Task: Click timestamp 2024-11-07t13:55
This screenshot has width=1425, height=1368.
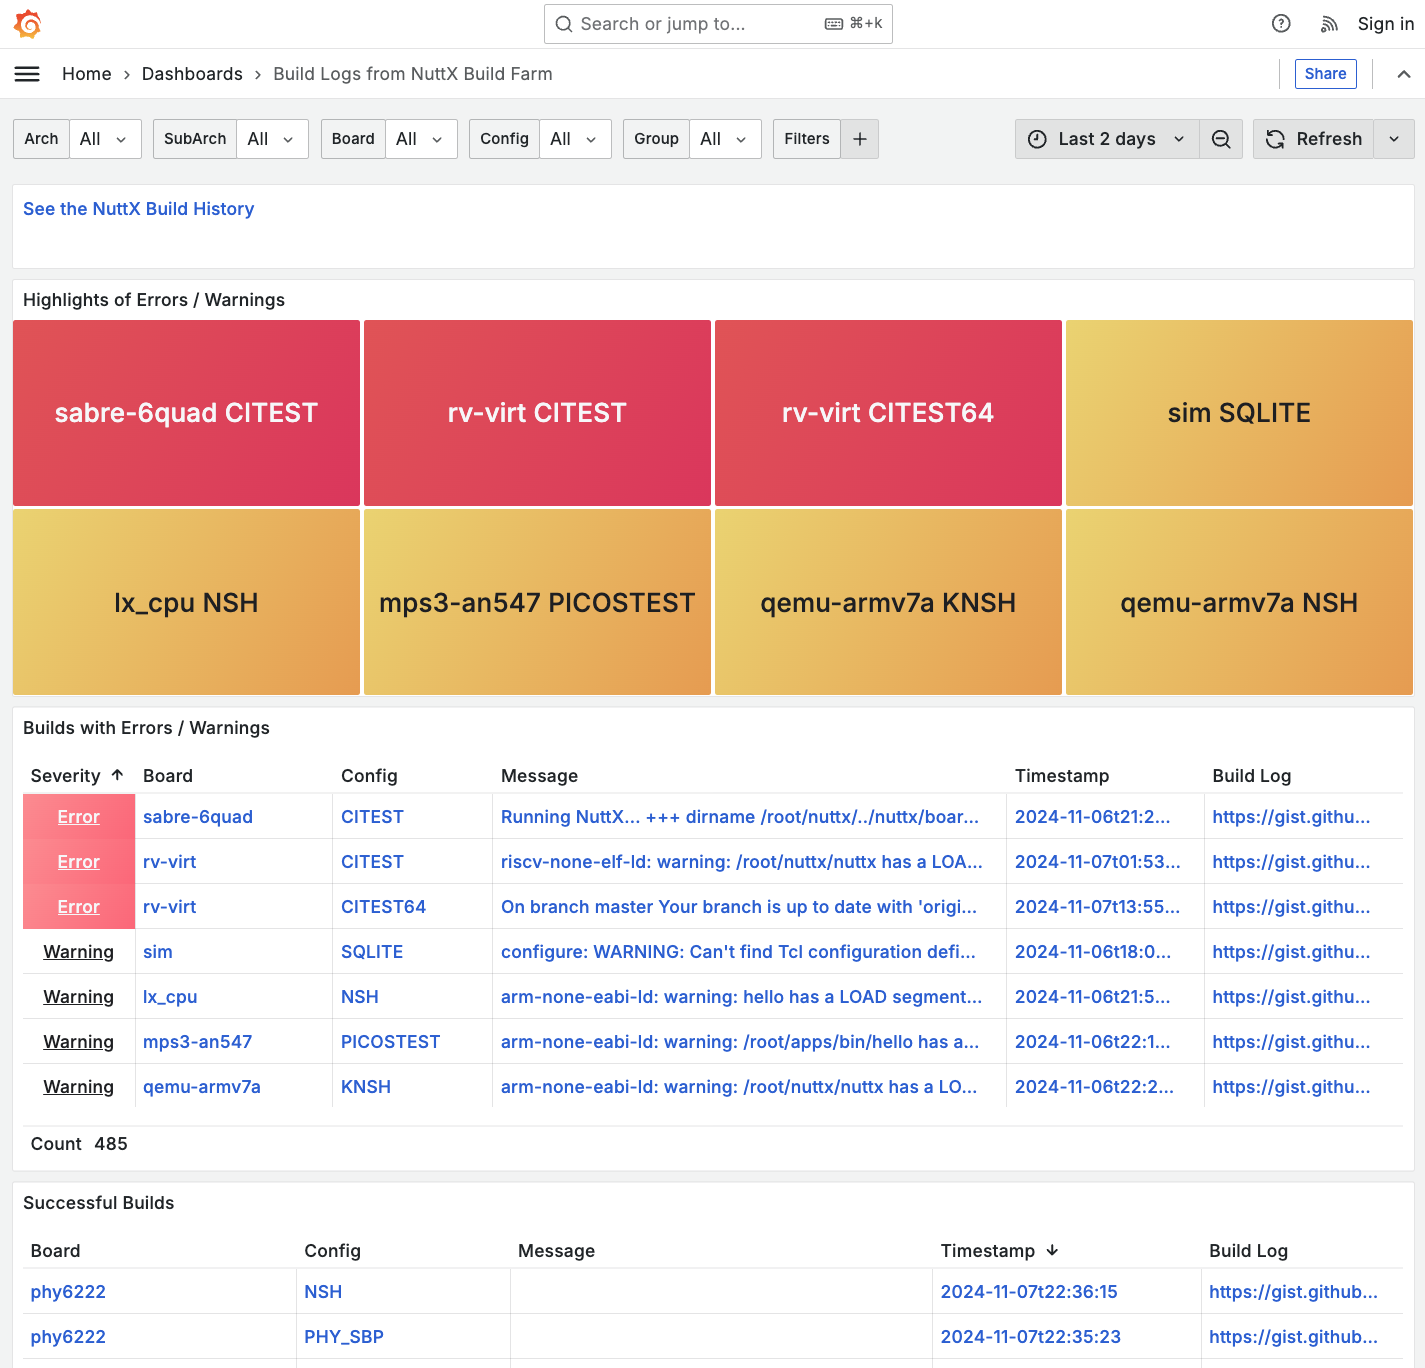Action: point(1098,907)
